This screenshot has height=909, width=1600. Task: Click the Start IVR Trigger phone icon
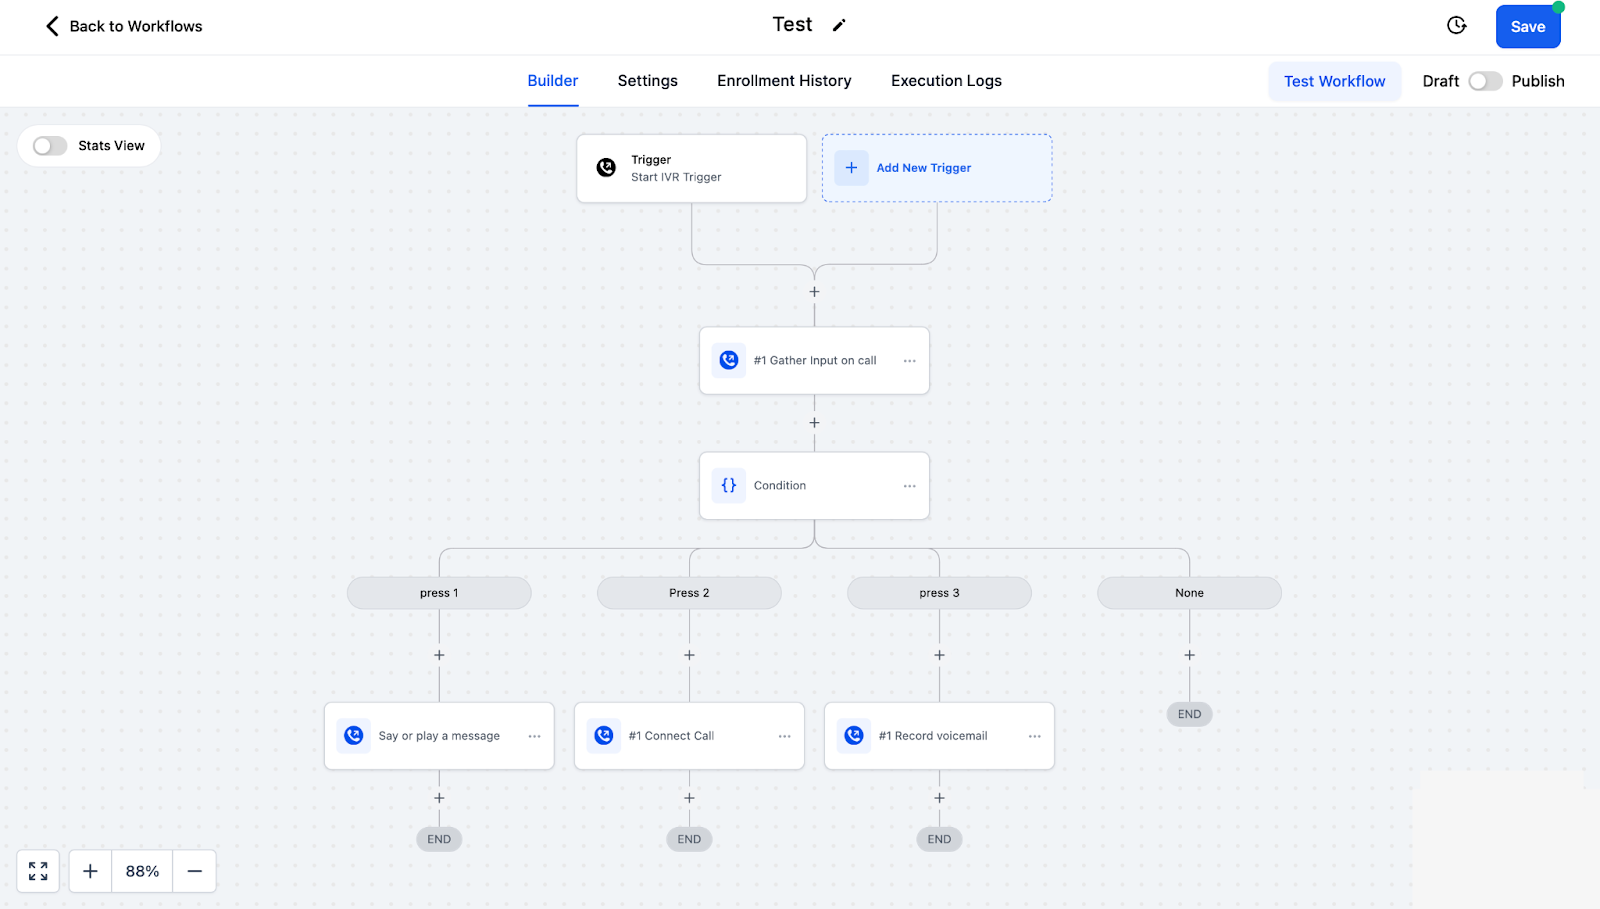click(x=606, y=168)
